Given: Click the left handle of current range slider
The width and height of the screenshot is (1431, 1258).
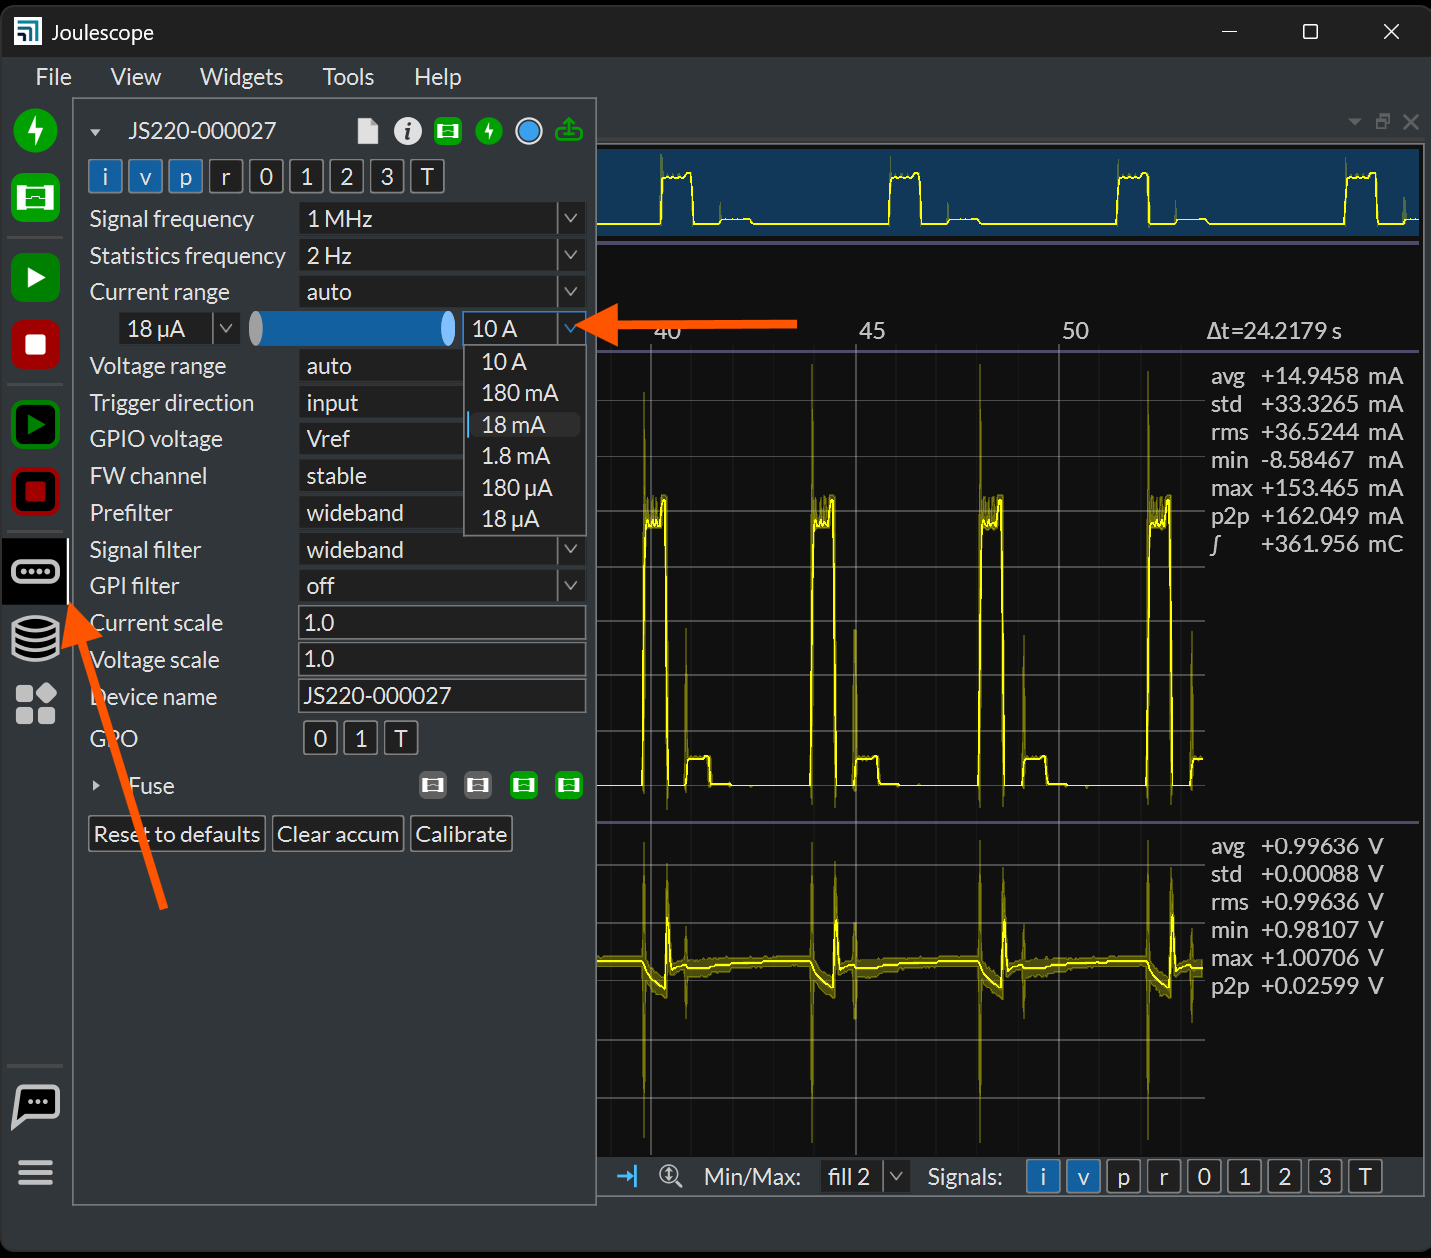Looking at the screenshot, I should [x=256, y=328].
